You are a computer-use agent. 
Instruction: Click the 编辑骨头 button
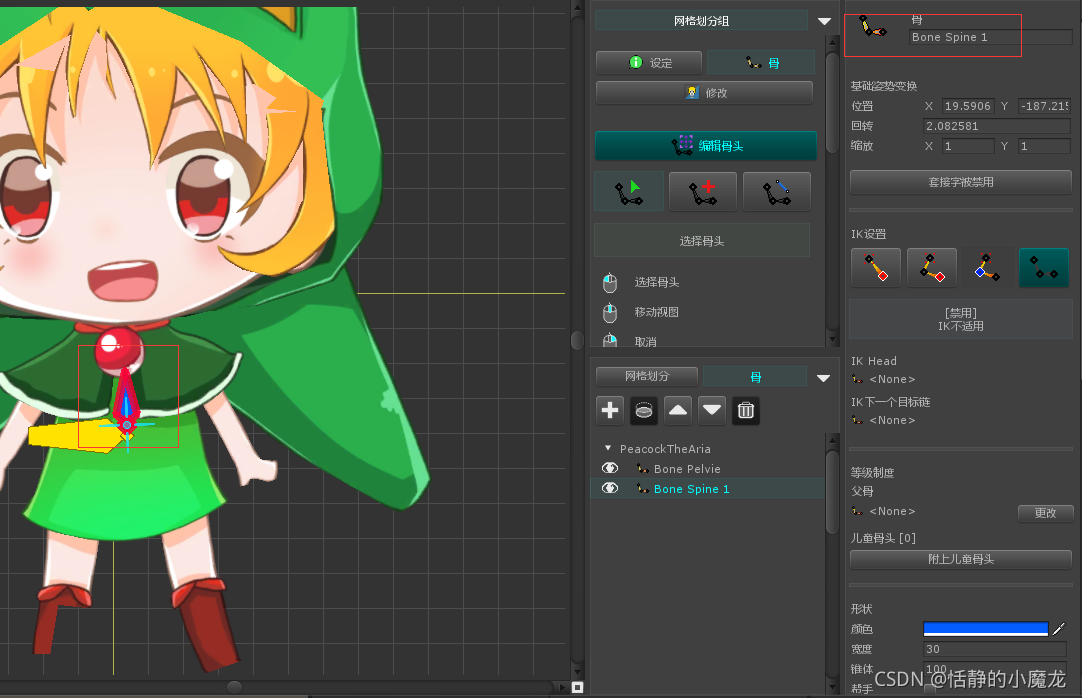tap(706, 146)
